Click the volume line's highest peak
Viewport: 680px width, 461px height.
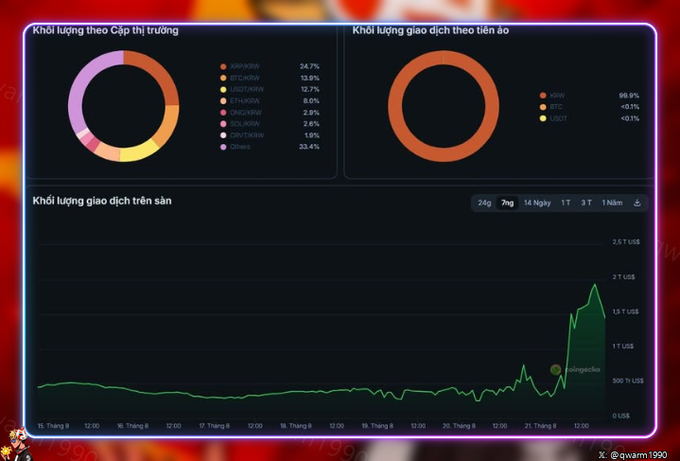coord(595,284)
